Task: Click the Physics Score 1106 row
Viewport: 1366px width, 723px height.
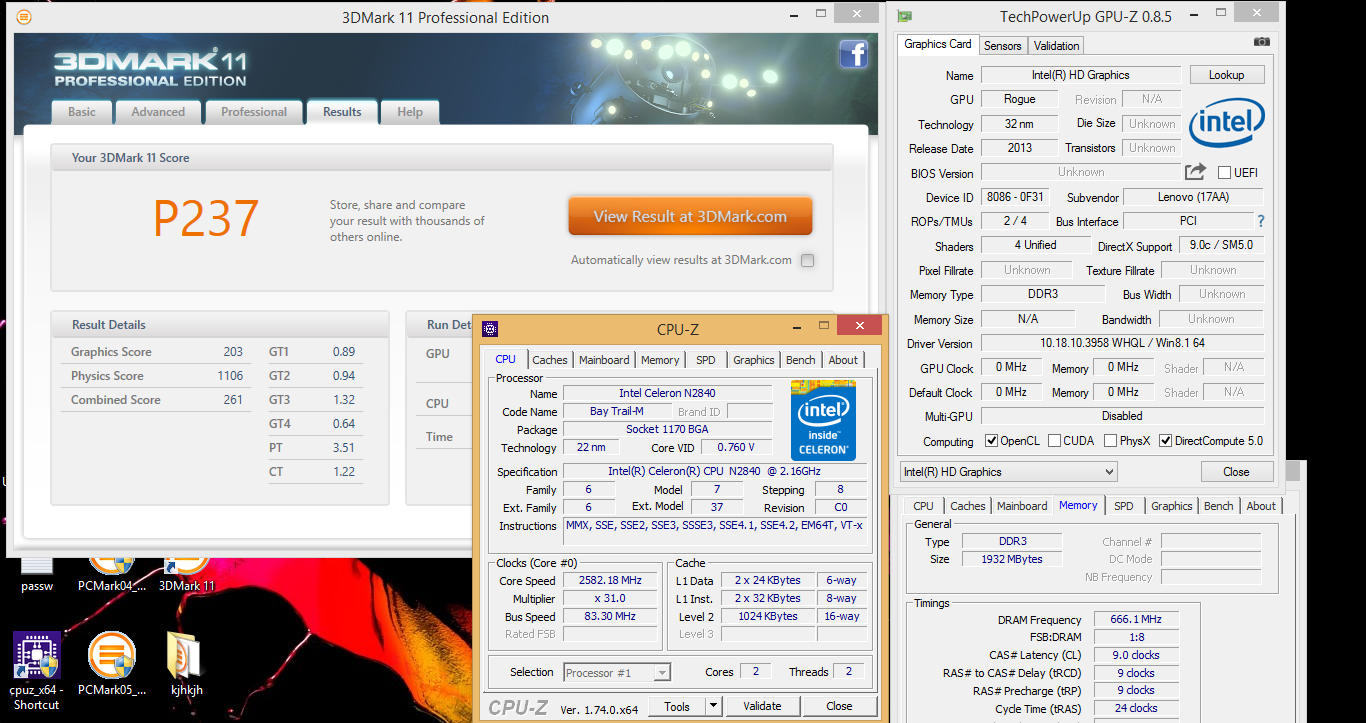Action: [157, 376]
